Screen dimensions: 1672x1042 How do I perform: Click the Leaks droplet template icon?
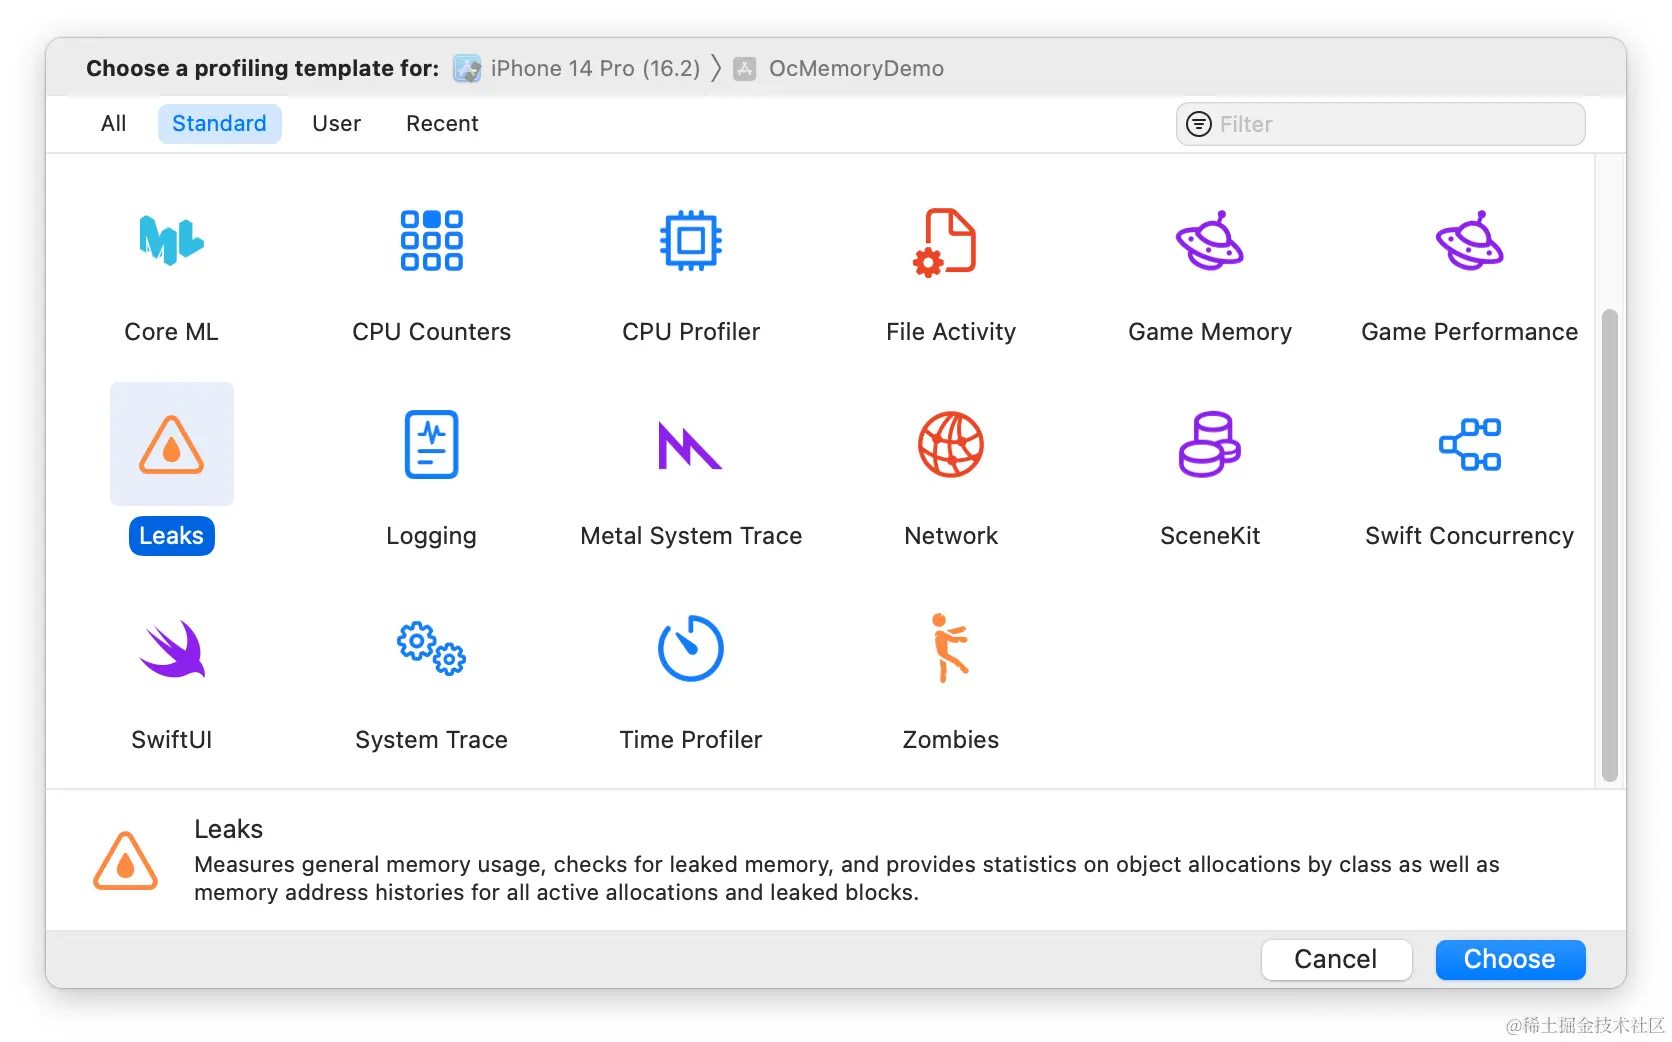click(x=171, y=444)
